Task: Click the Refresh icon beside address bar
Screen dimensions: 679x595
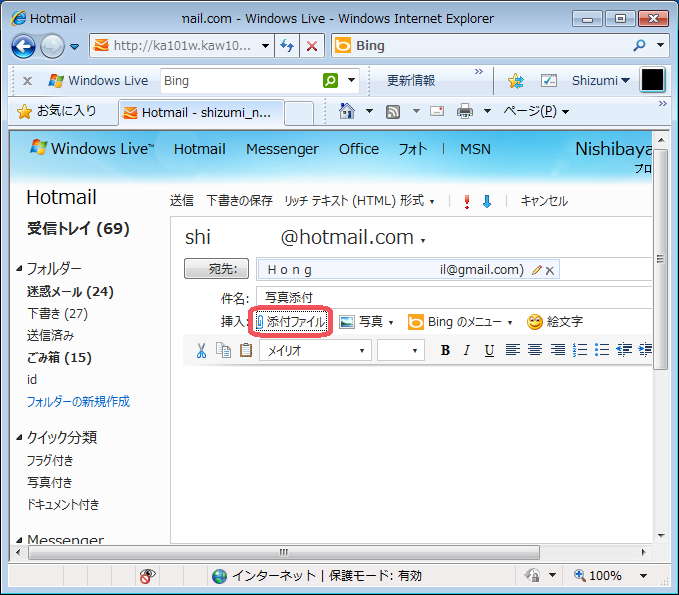Action: 287,45
